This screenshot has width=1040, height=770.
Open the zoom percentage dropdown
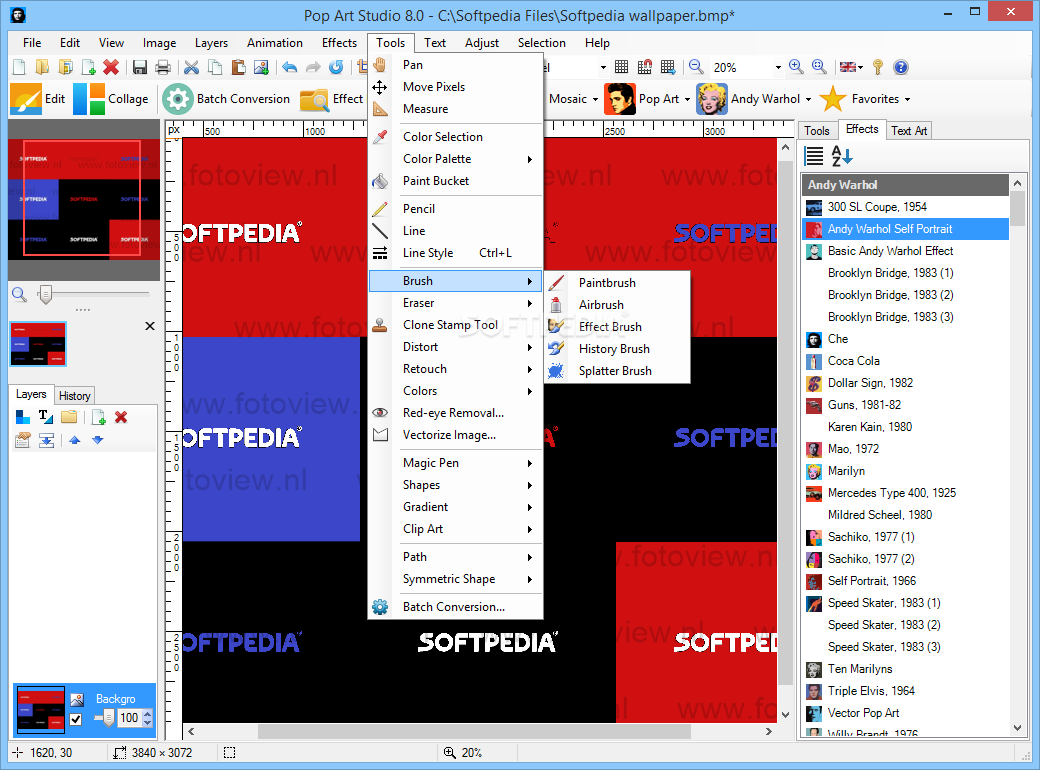(x=778, y=68)
